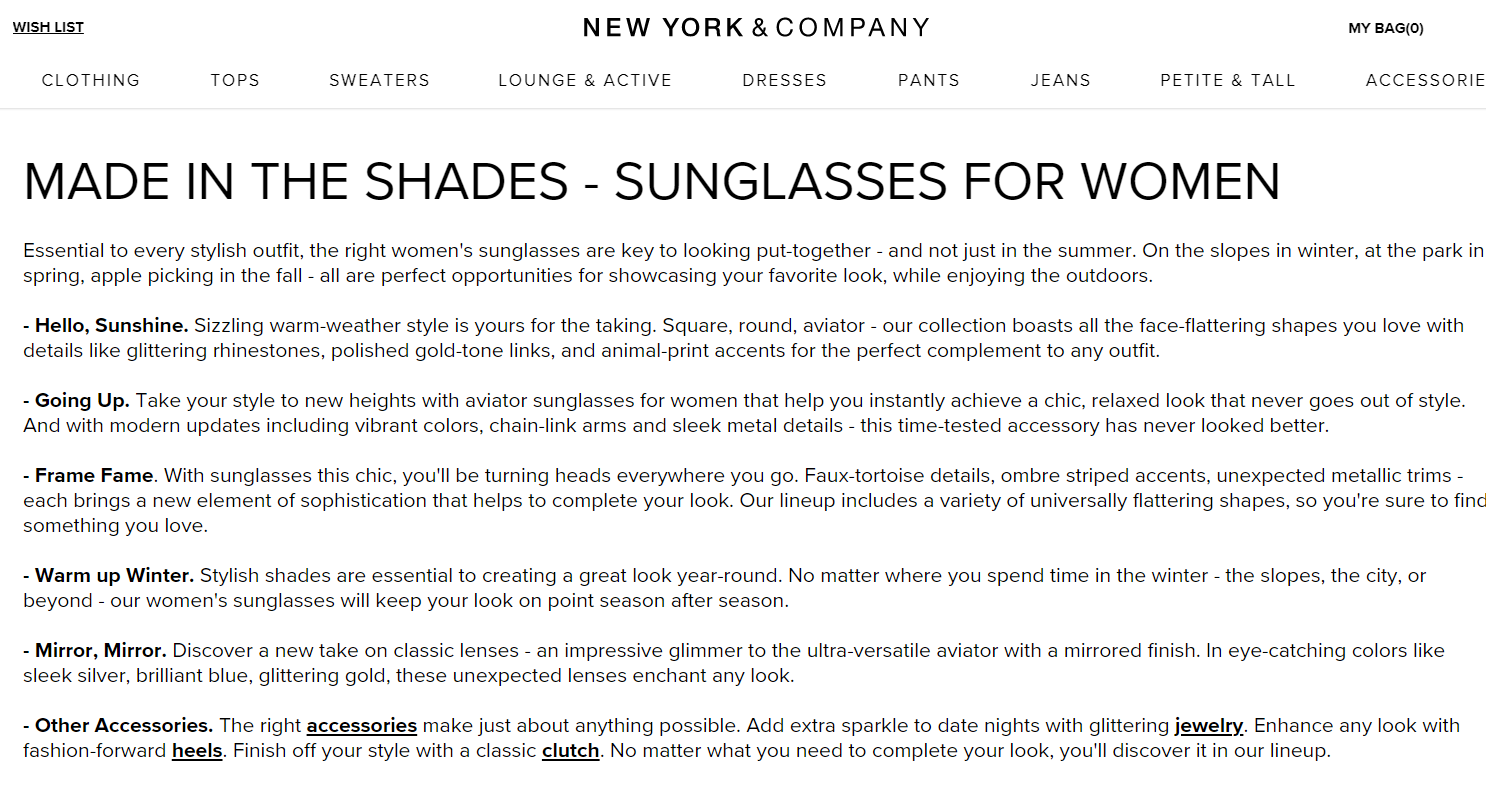Open the clutch link
The height and width of the screenshot is (786, 1486).
coord(570,751)
